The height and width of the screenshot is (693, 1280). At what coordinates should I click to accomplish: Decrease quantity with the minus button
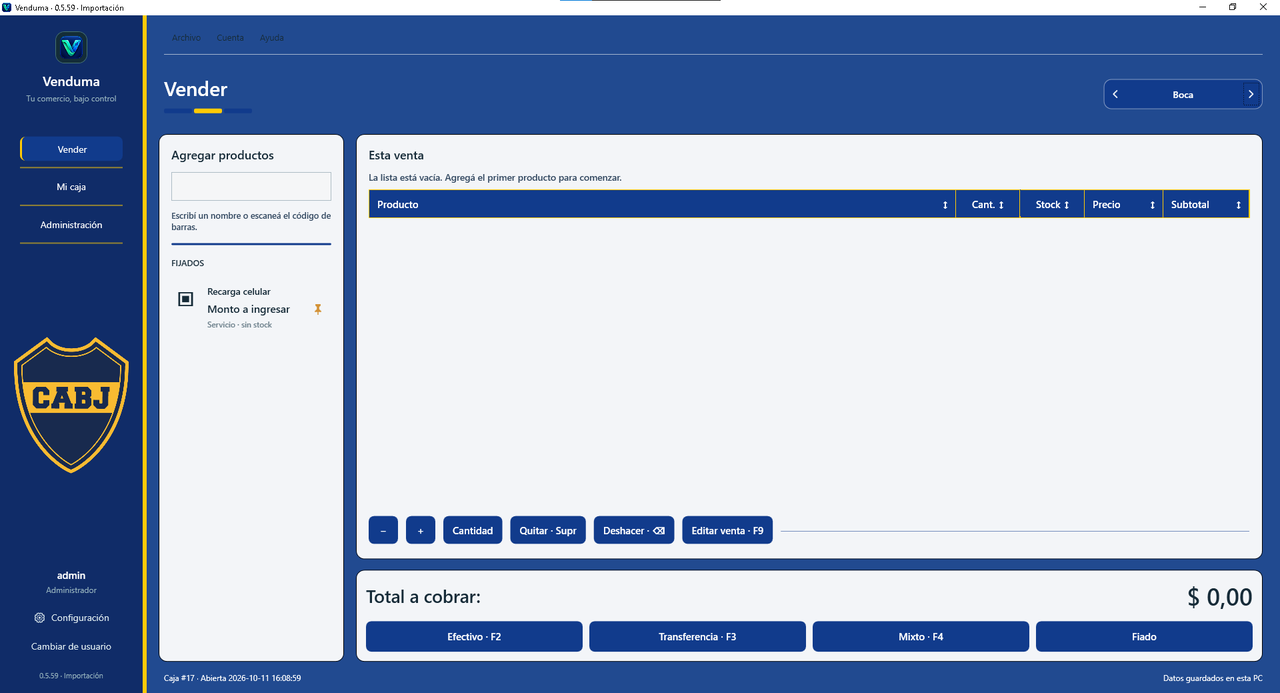pos(383,530)
